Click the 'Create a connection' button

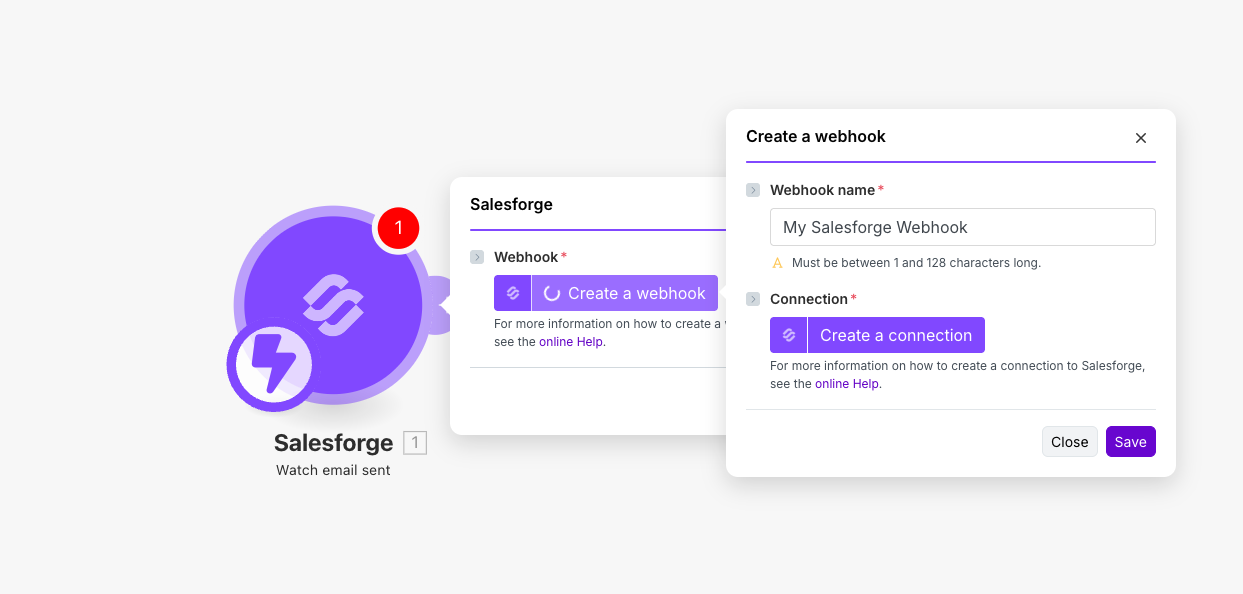click(x=896, y=335)
